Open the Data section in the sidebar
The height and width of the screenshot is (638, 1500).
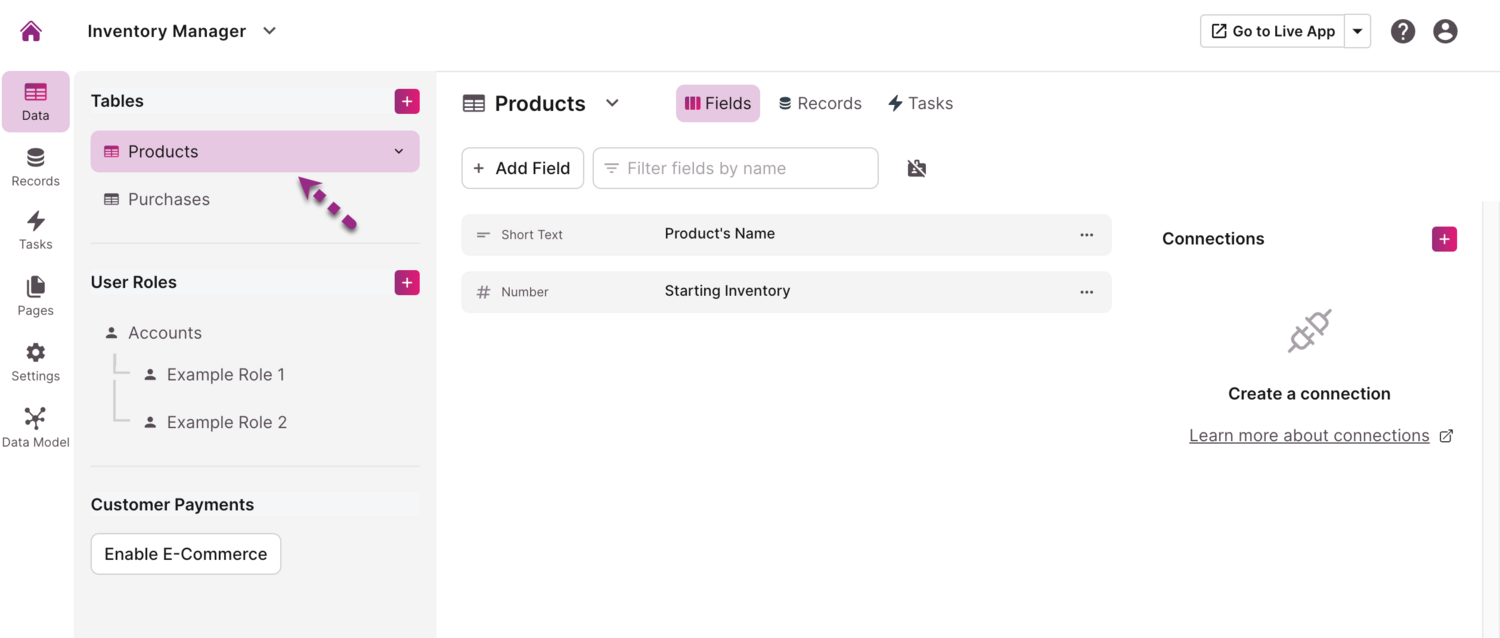tap(35, 100)
